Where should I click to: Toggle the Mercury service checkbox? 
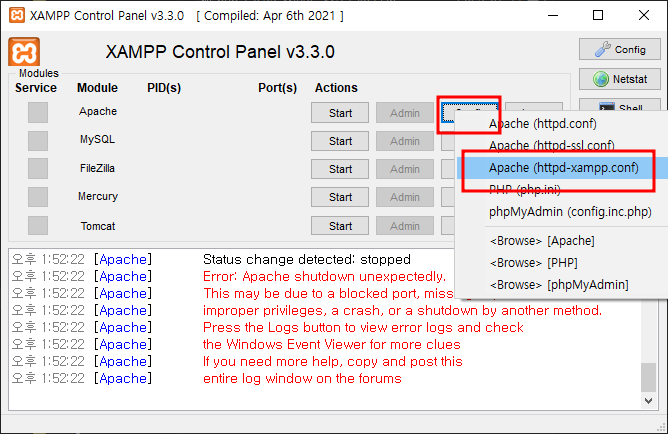38,197
